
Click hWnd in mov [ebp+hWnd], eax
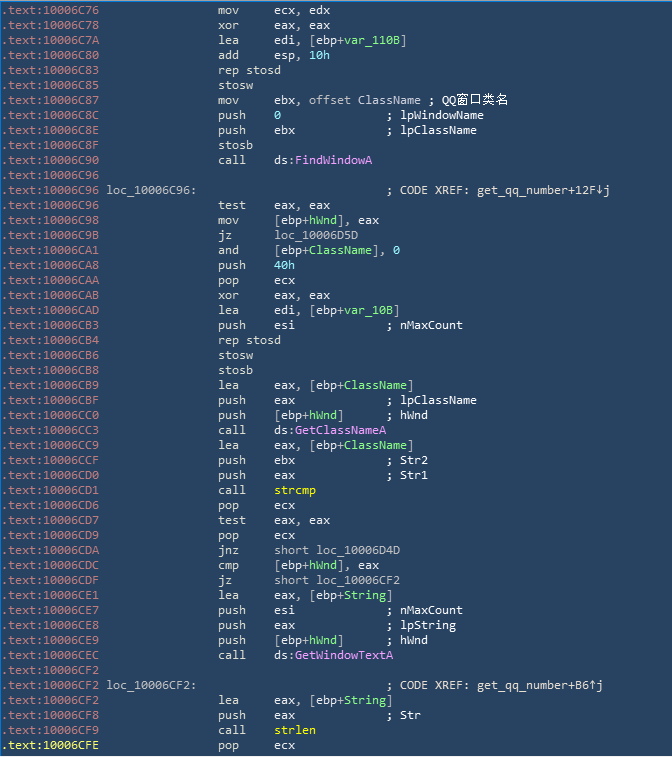(323, 220)
